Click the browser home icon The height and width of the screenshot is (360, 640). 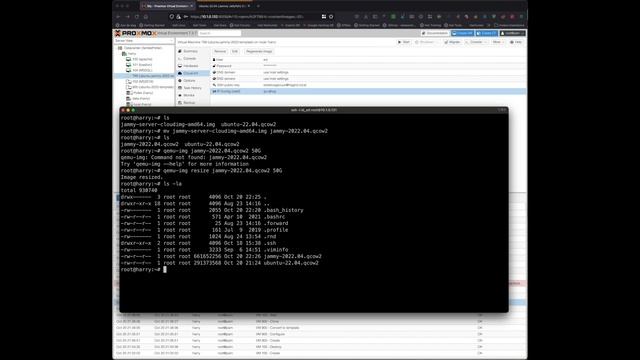pos(146,17)
